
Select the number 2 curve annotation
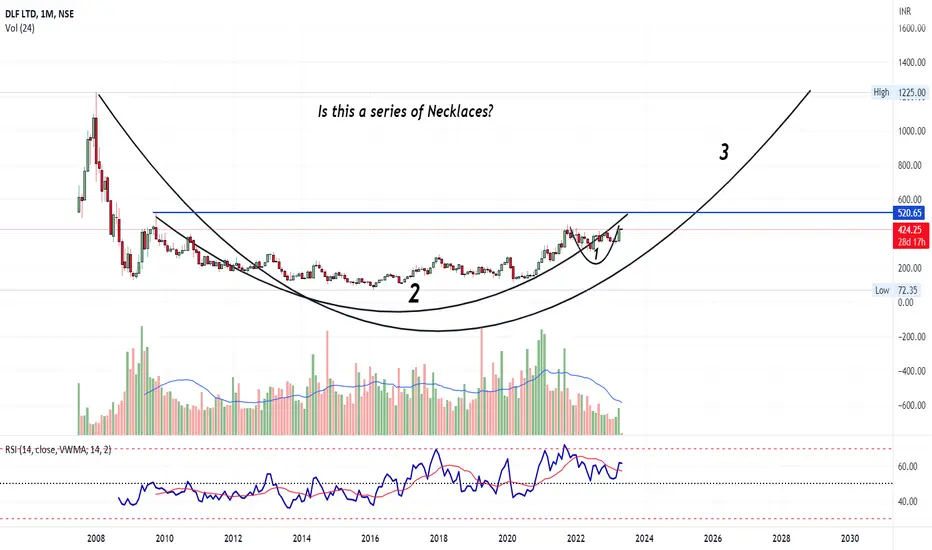(x=414, y=294)
